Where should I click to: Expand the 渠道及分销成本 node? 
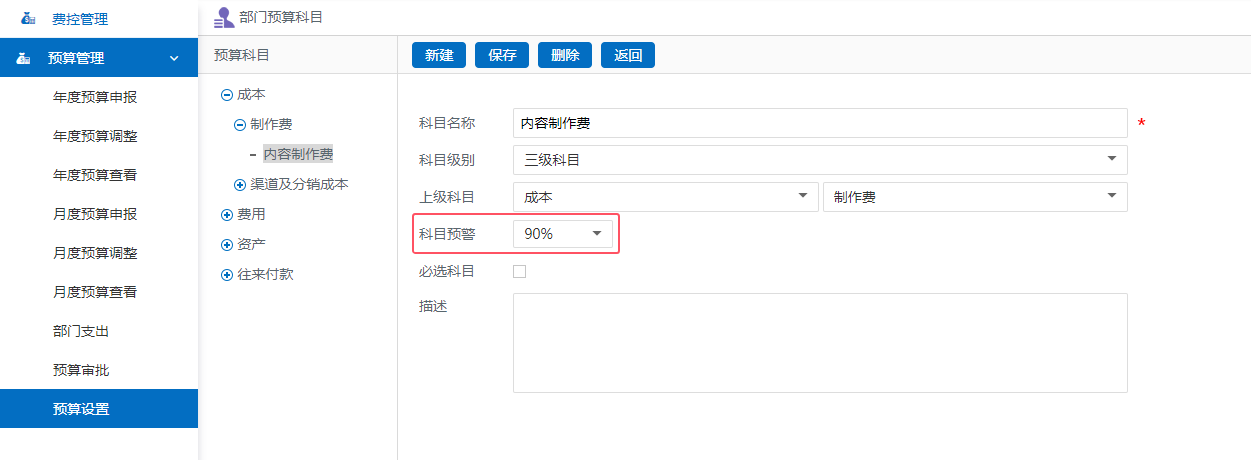[x=239, y=184]
